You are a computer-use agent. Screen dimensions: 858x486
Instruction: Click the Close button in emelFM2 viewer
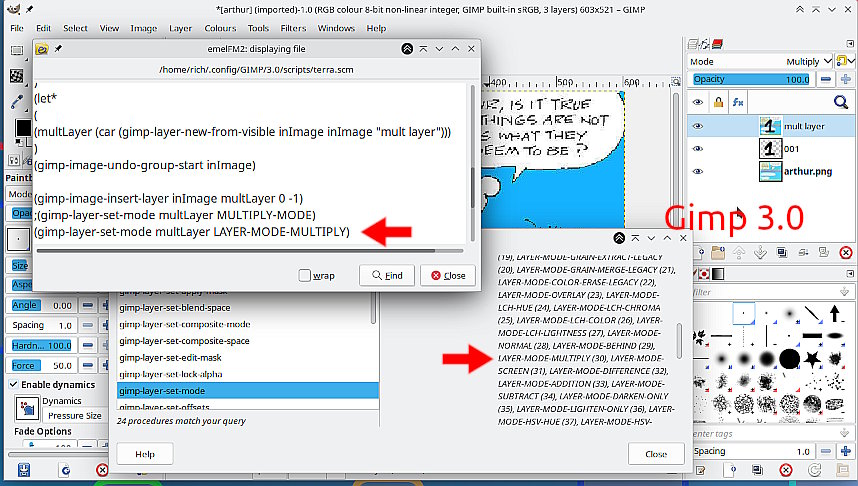click(x=448, y=275)
